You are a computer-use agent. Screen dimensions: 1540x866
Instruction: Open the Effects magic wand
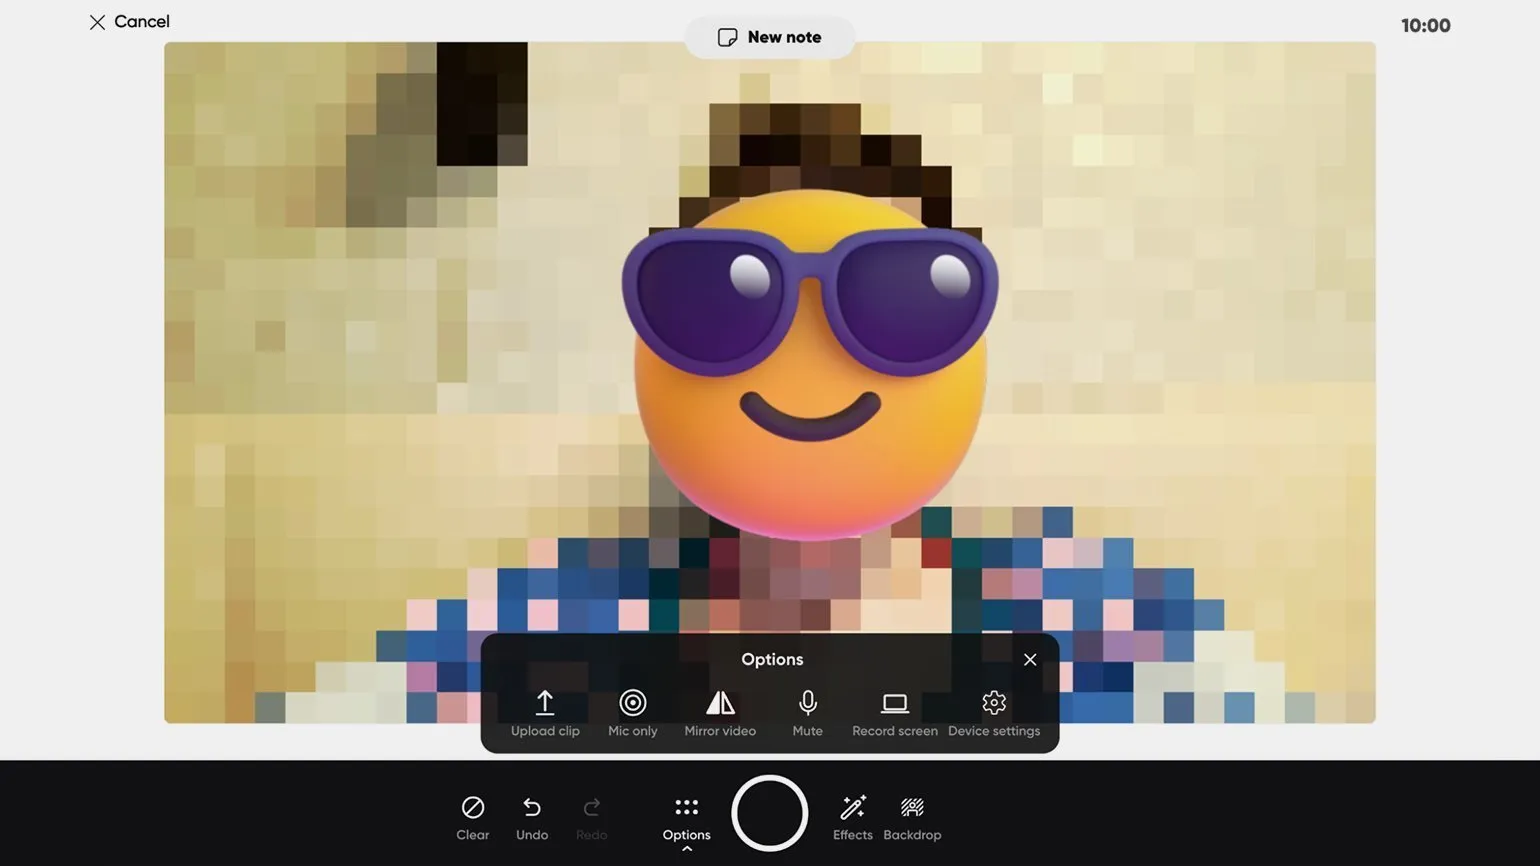point(852,808)
